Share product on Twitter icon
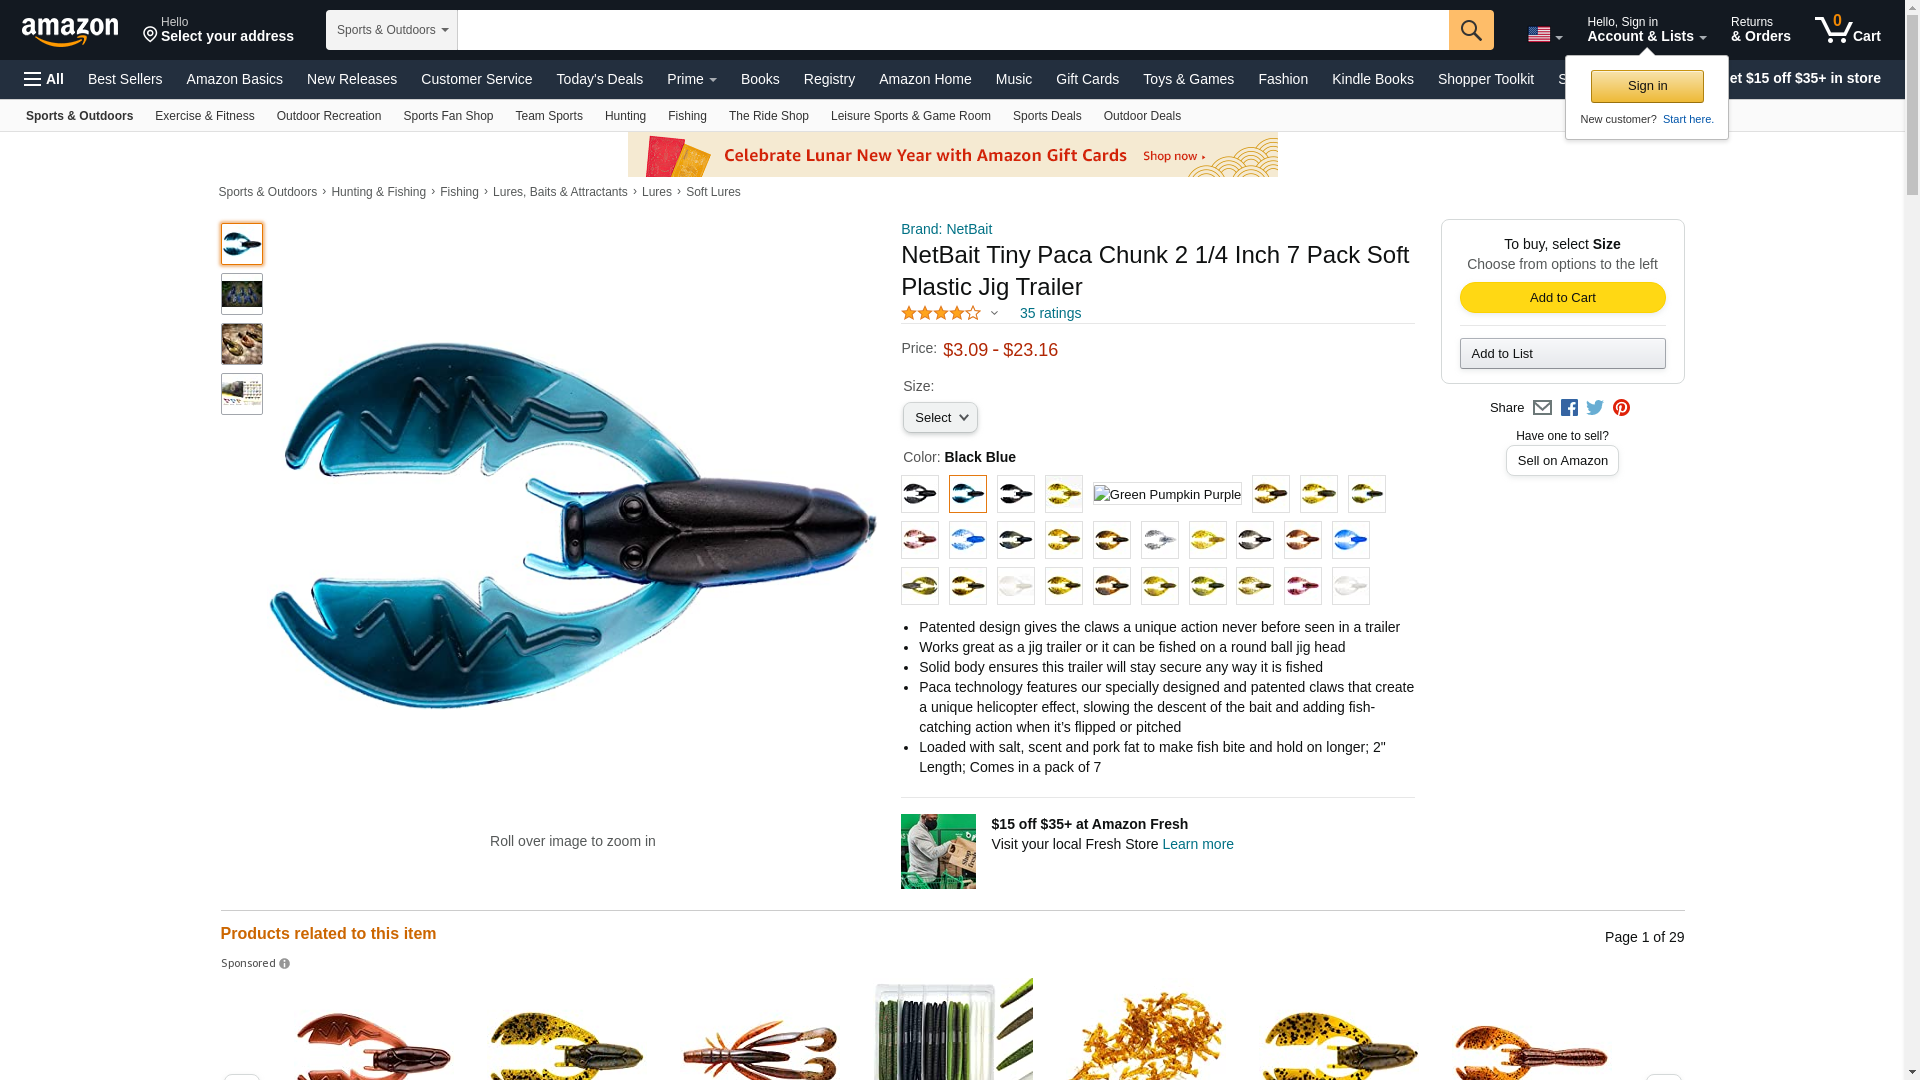 [1595, 408]
